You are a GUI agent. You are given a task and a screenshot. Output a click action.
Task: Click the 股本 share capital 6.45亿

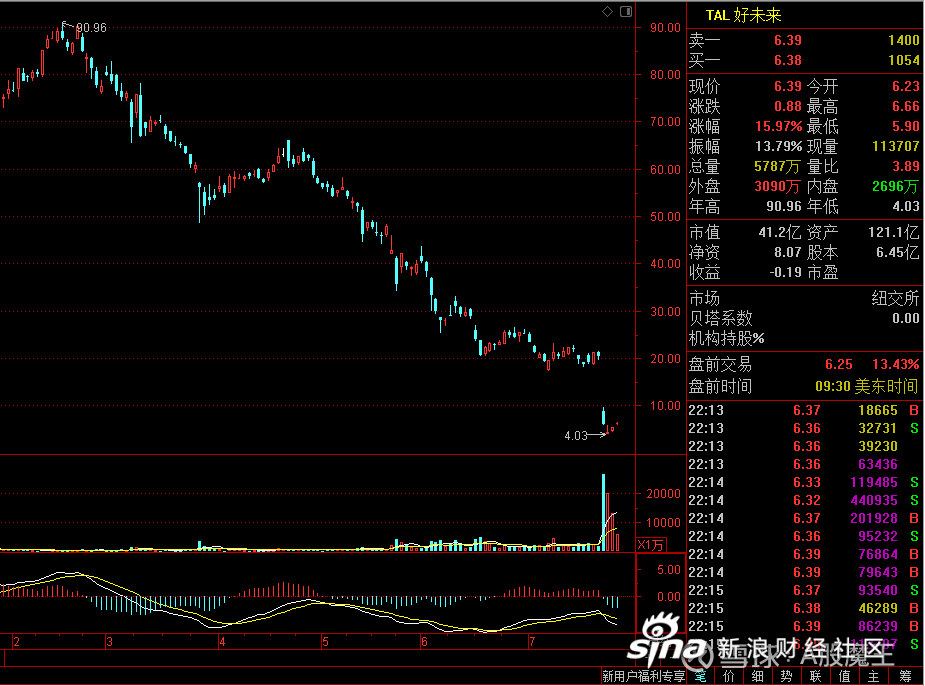897,252
